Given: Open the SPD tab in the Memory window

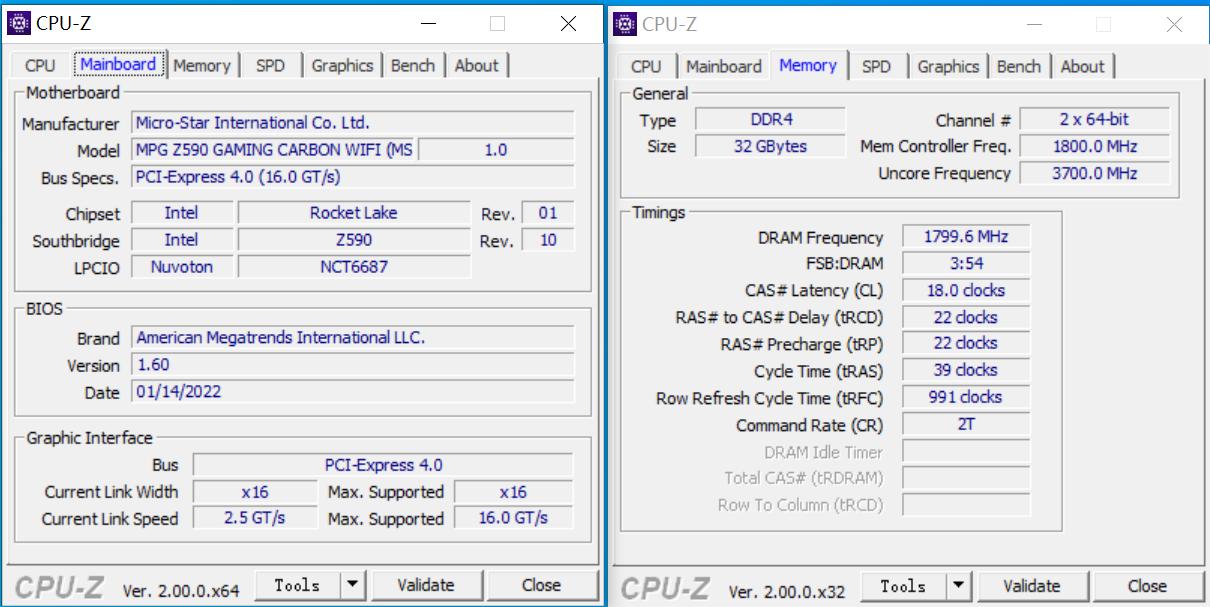Looking at the screenshot, I should (x=876, y=66).
